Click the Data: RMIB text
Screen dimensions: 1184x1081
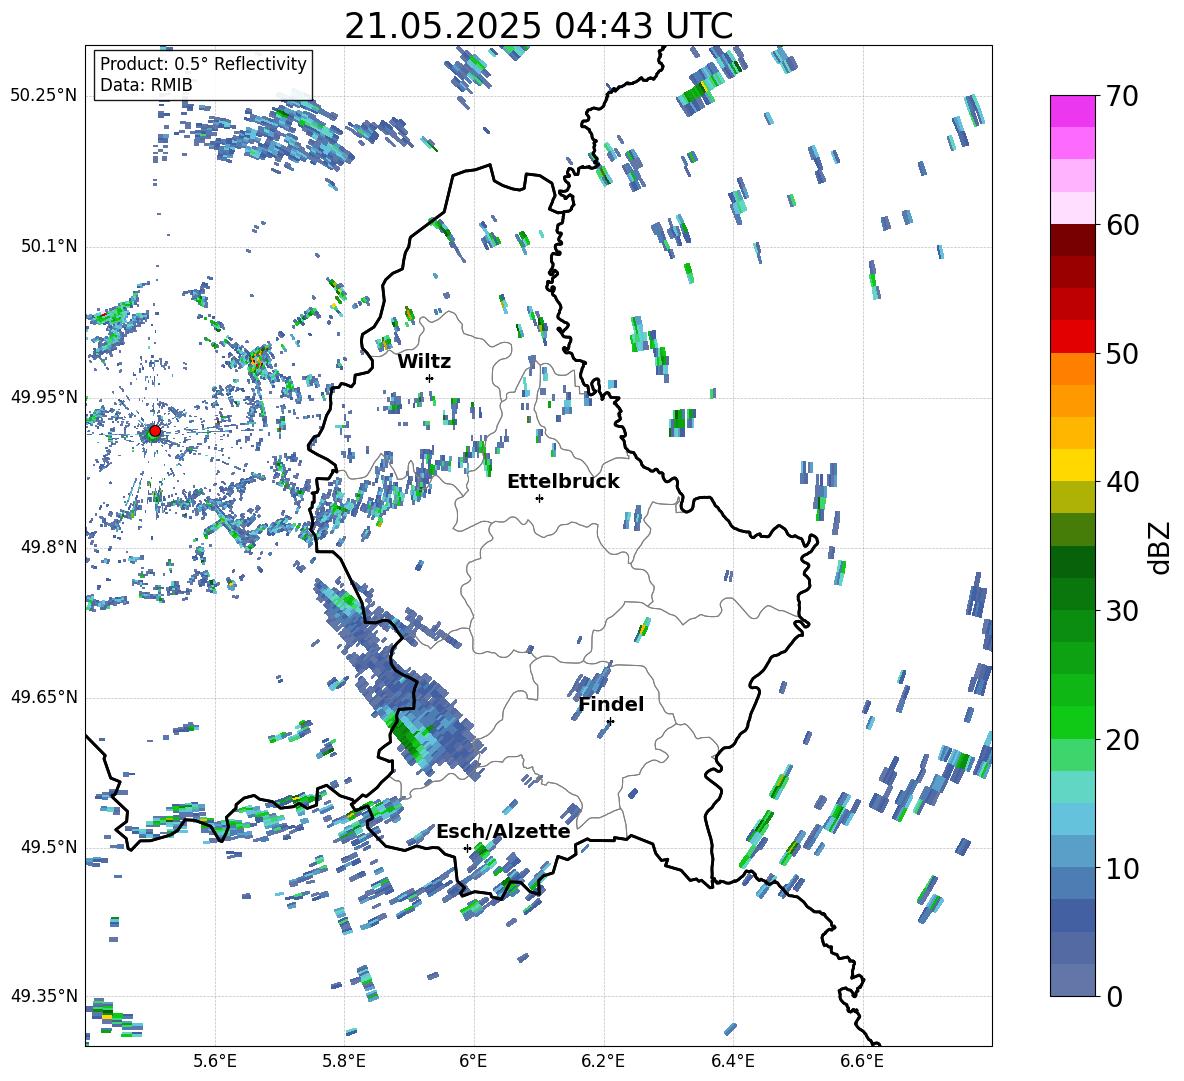[x=146, y=85]
